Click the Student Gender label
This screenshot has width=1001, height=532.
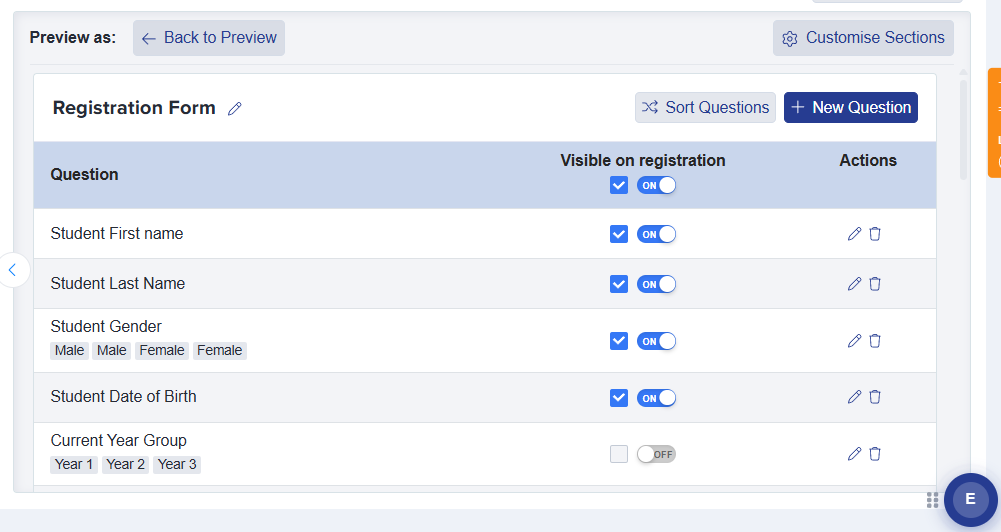[x=106, y=326]
